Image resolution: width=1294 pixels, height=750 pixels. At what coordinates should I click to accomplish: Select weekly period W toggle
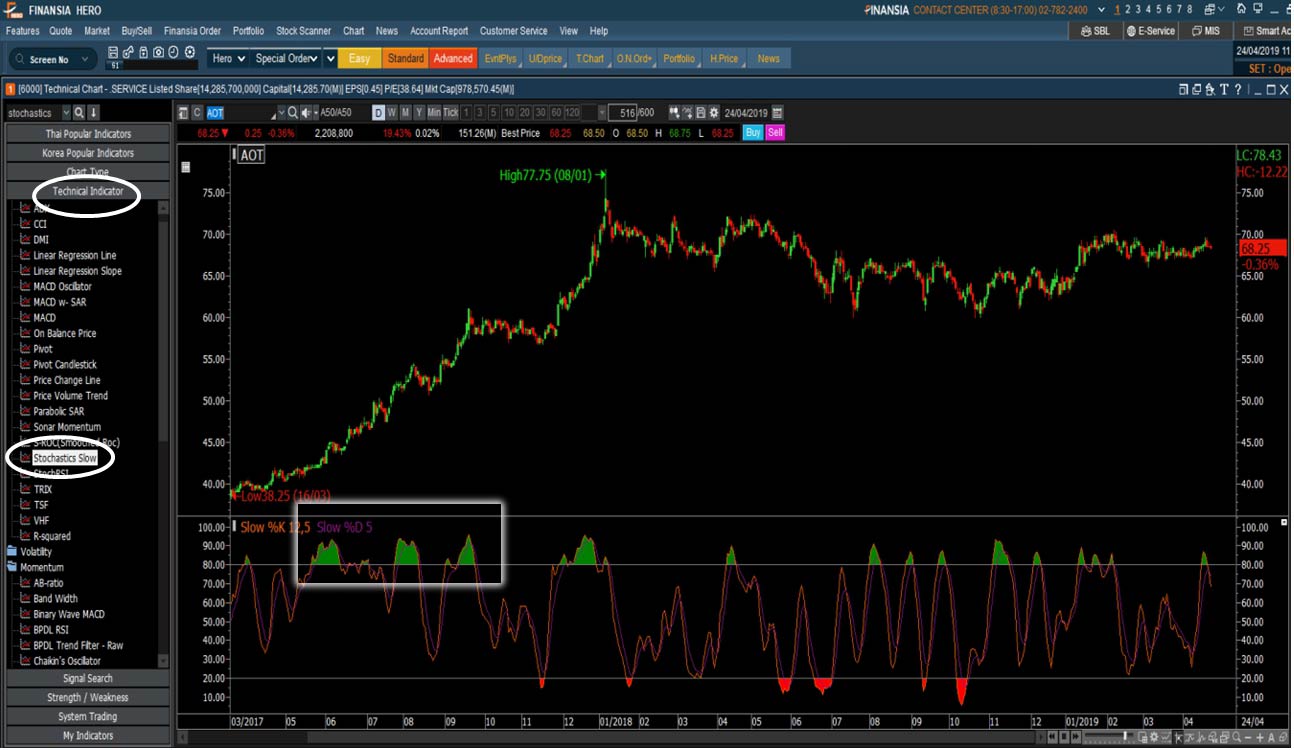pos(392,113)
